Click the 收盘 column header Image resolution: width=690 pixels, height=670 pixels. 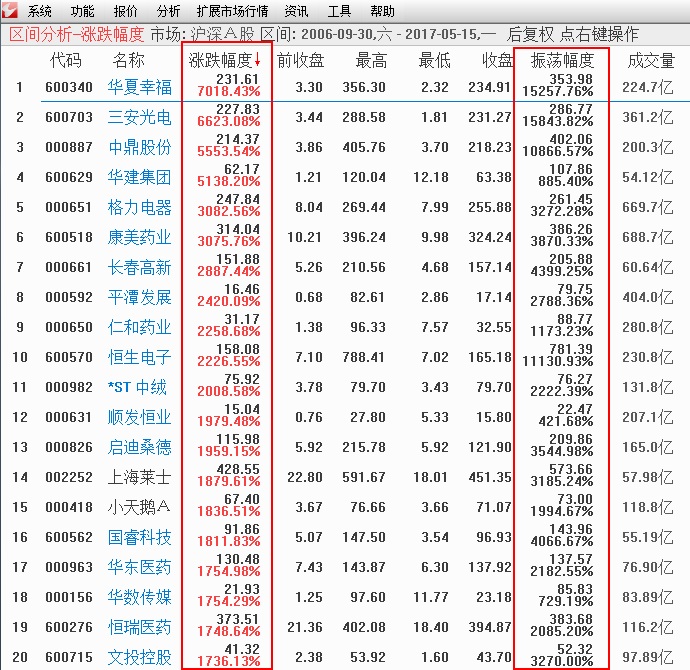[497, 61]
